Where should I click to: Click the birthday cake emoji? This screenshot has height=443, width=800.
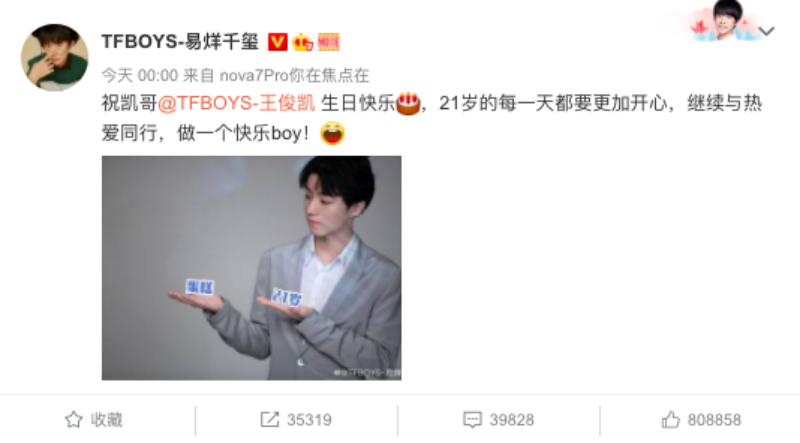408,104
